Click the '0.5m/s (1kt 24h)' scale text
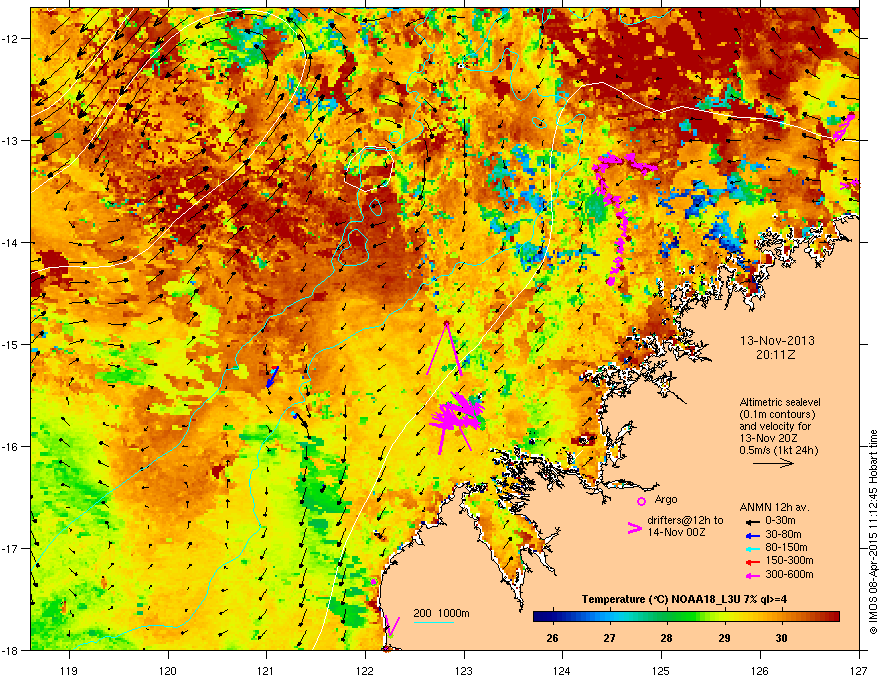 coord(778,450)
